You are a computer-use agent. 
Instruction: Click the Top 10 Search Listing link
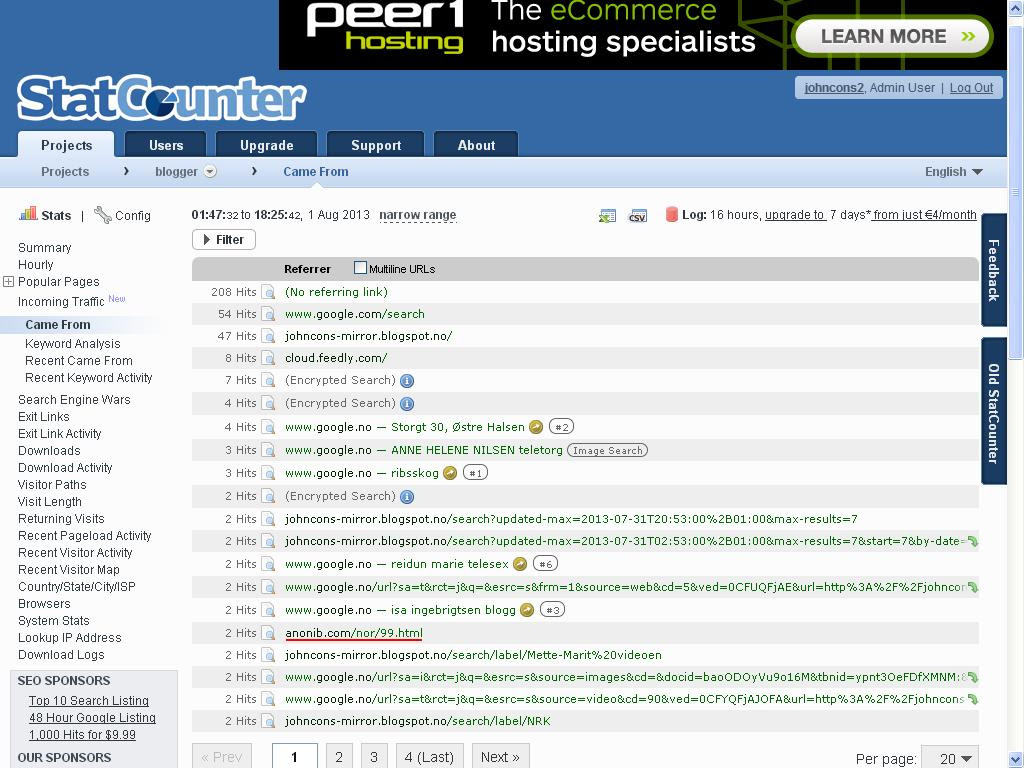click(89, 701)
